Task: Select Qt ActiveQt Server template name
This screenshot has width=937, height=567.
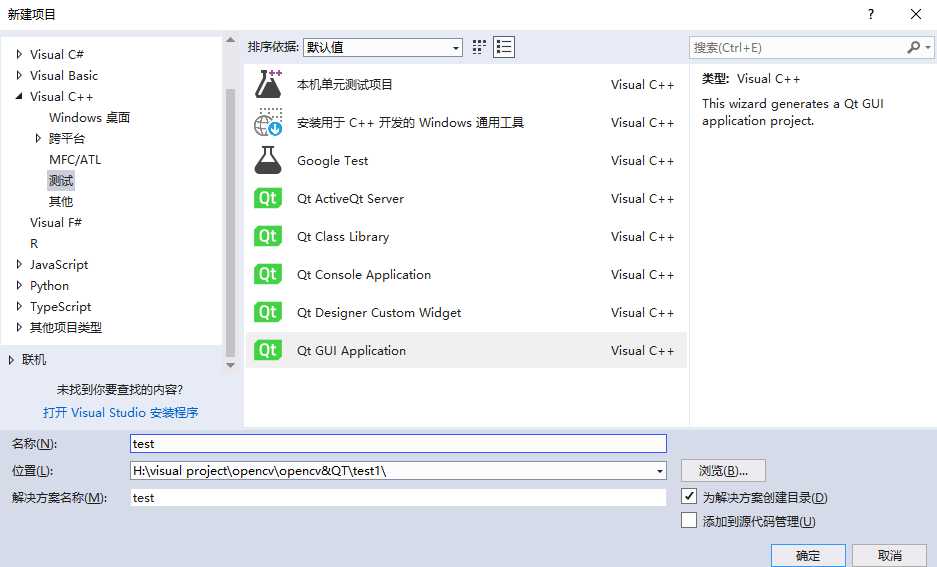Action: (x=350, y=198)
